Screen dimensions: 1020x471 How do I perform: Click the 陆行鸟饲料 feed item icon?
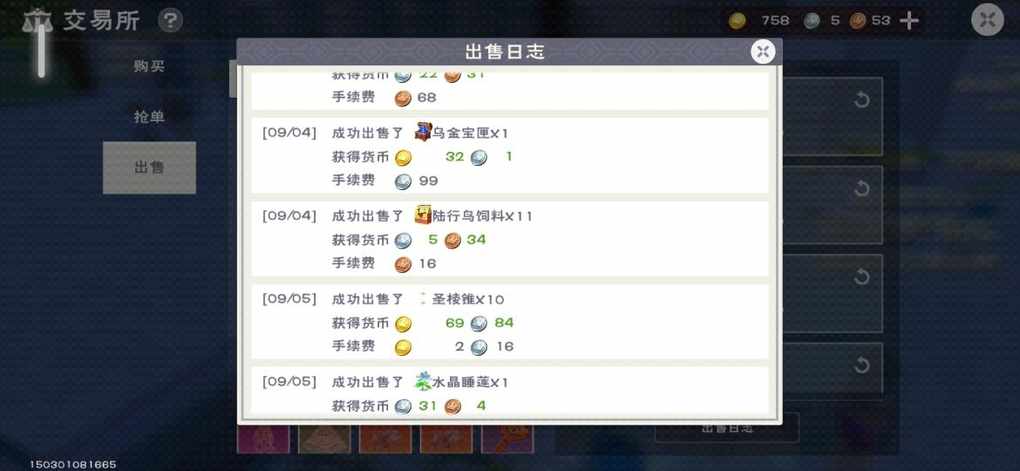(x=423, y=214)
